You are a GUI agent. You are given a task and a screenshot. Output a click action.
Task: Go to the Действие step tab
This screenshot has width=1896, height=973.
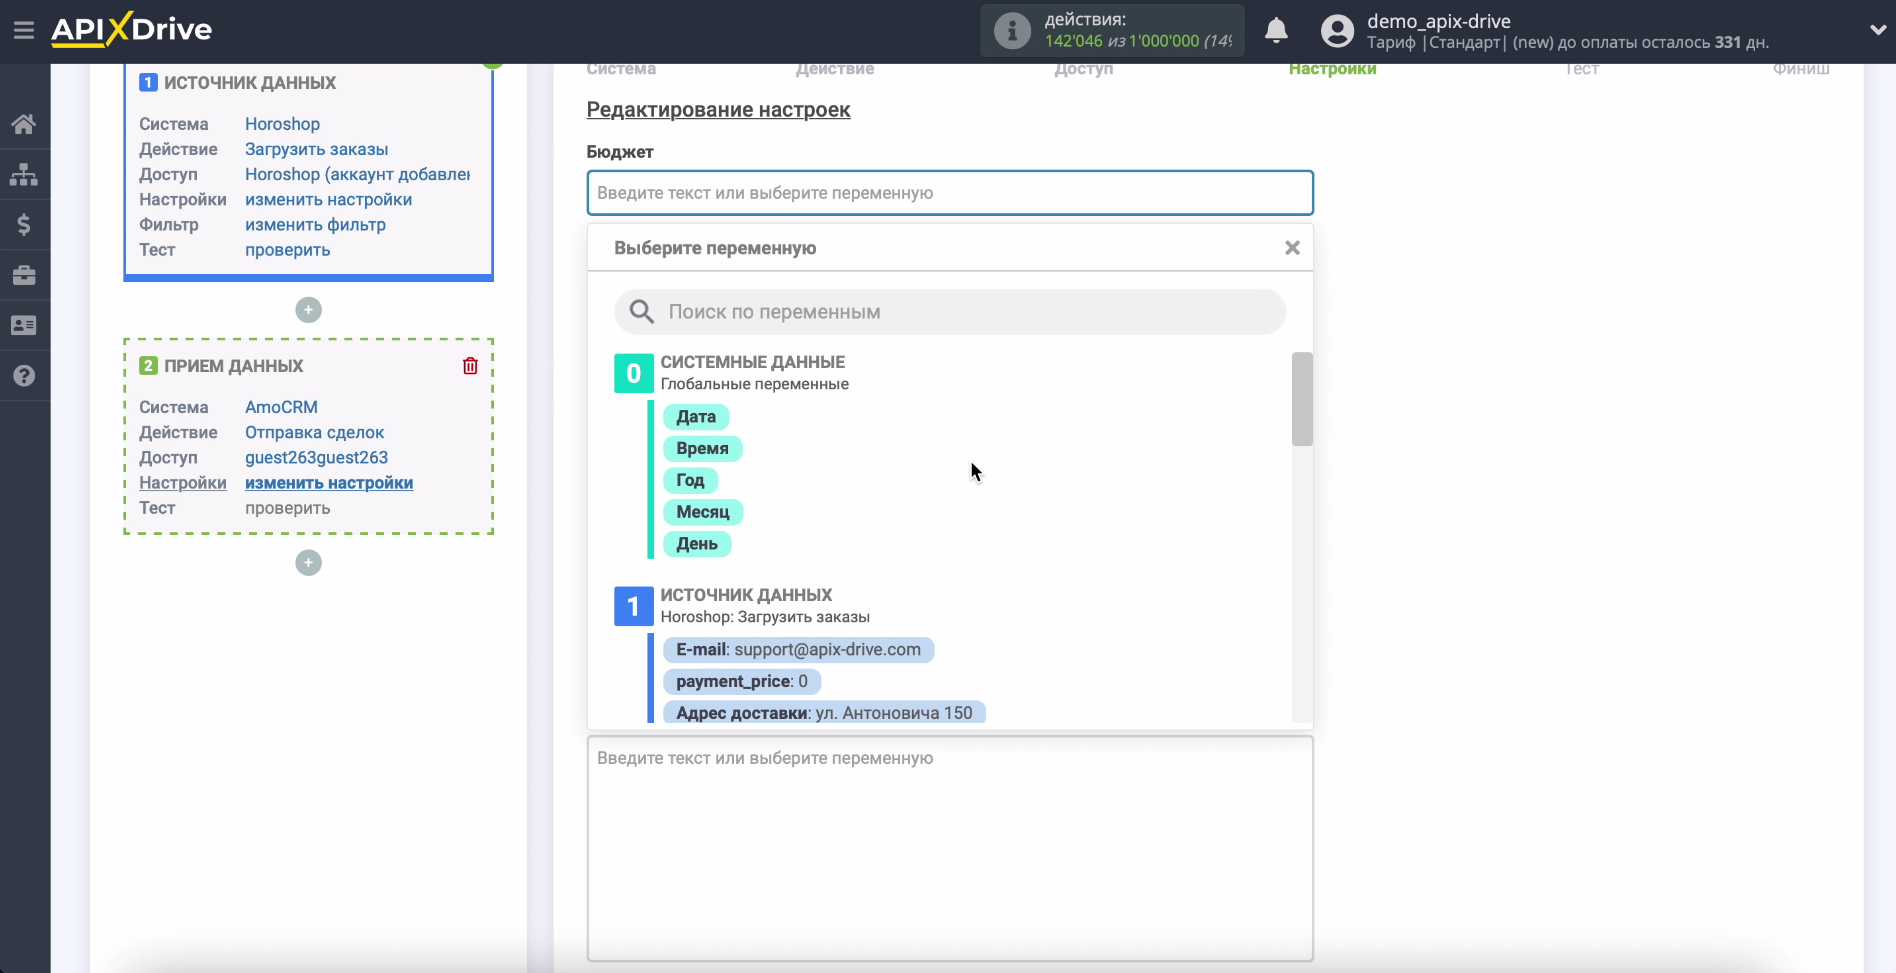pos(834,69)
